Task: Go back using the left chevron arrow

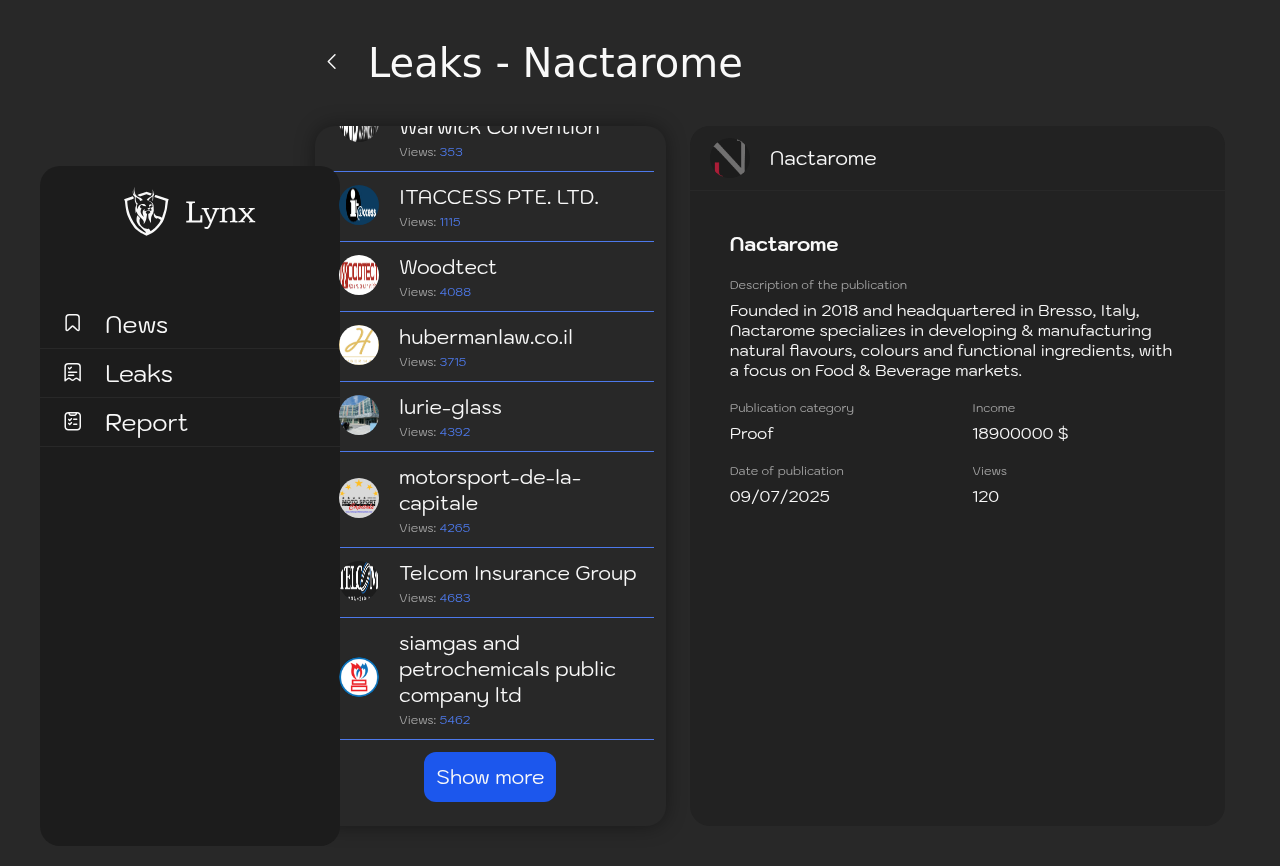Action: click(332, 62)
